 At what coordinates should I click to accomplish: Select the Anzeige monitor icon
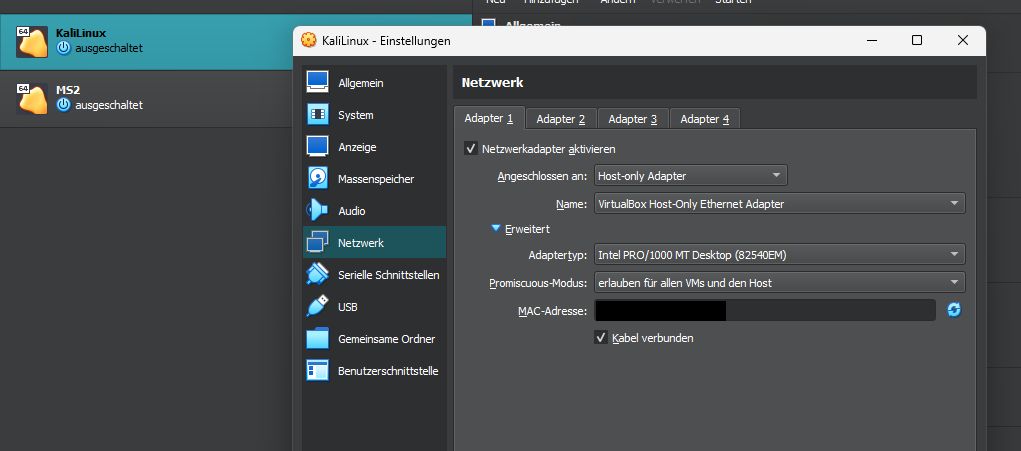coord(317,146)
